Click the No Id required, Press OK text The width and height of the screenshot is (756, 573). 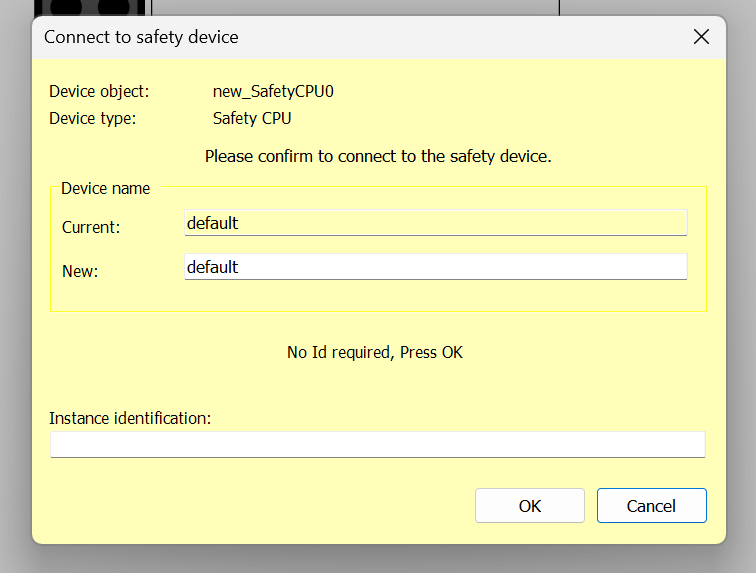[x=375, y=353]
